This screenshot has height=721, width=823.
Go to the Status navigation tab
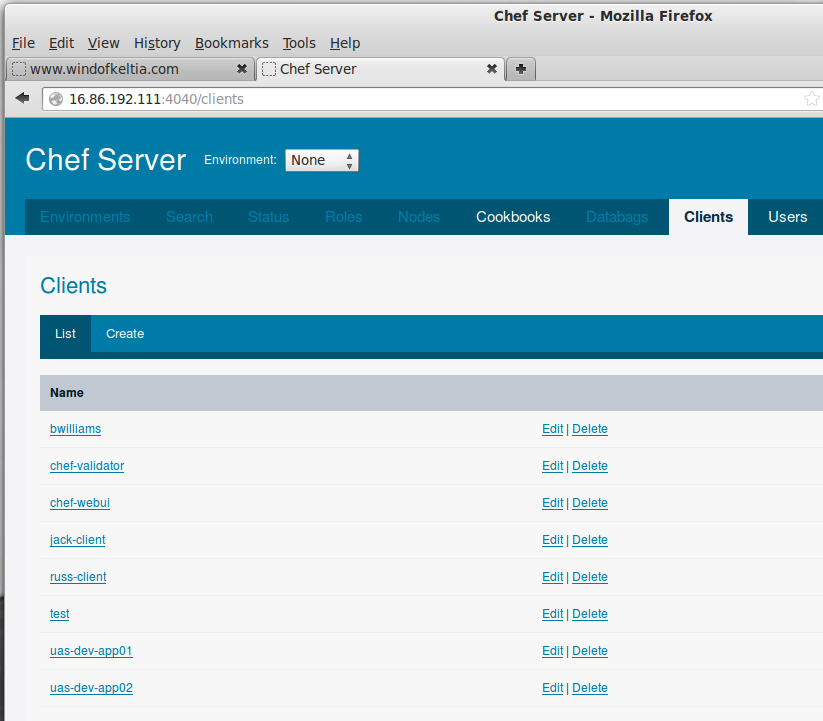[x=268, y=217]
